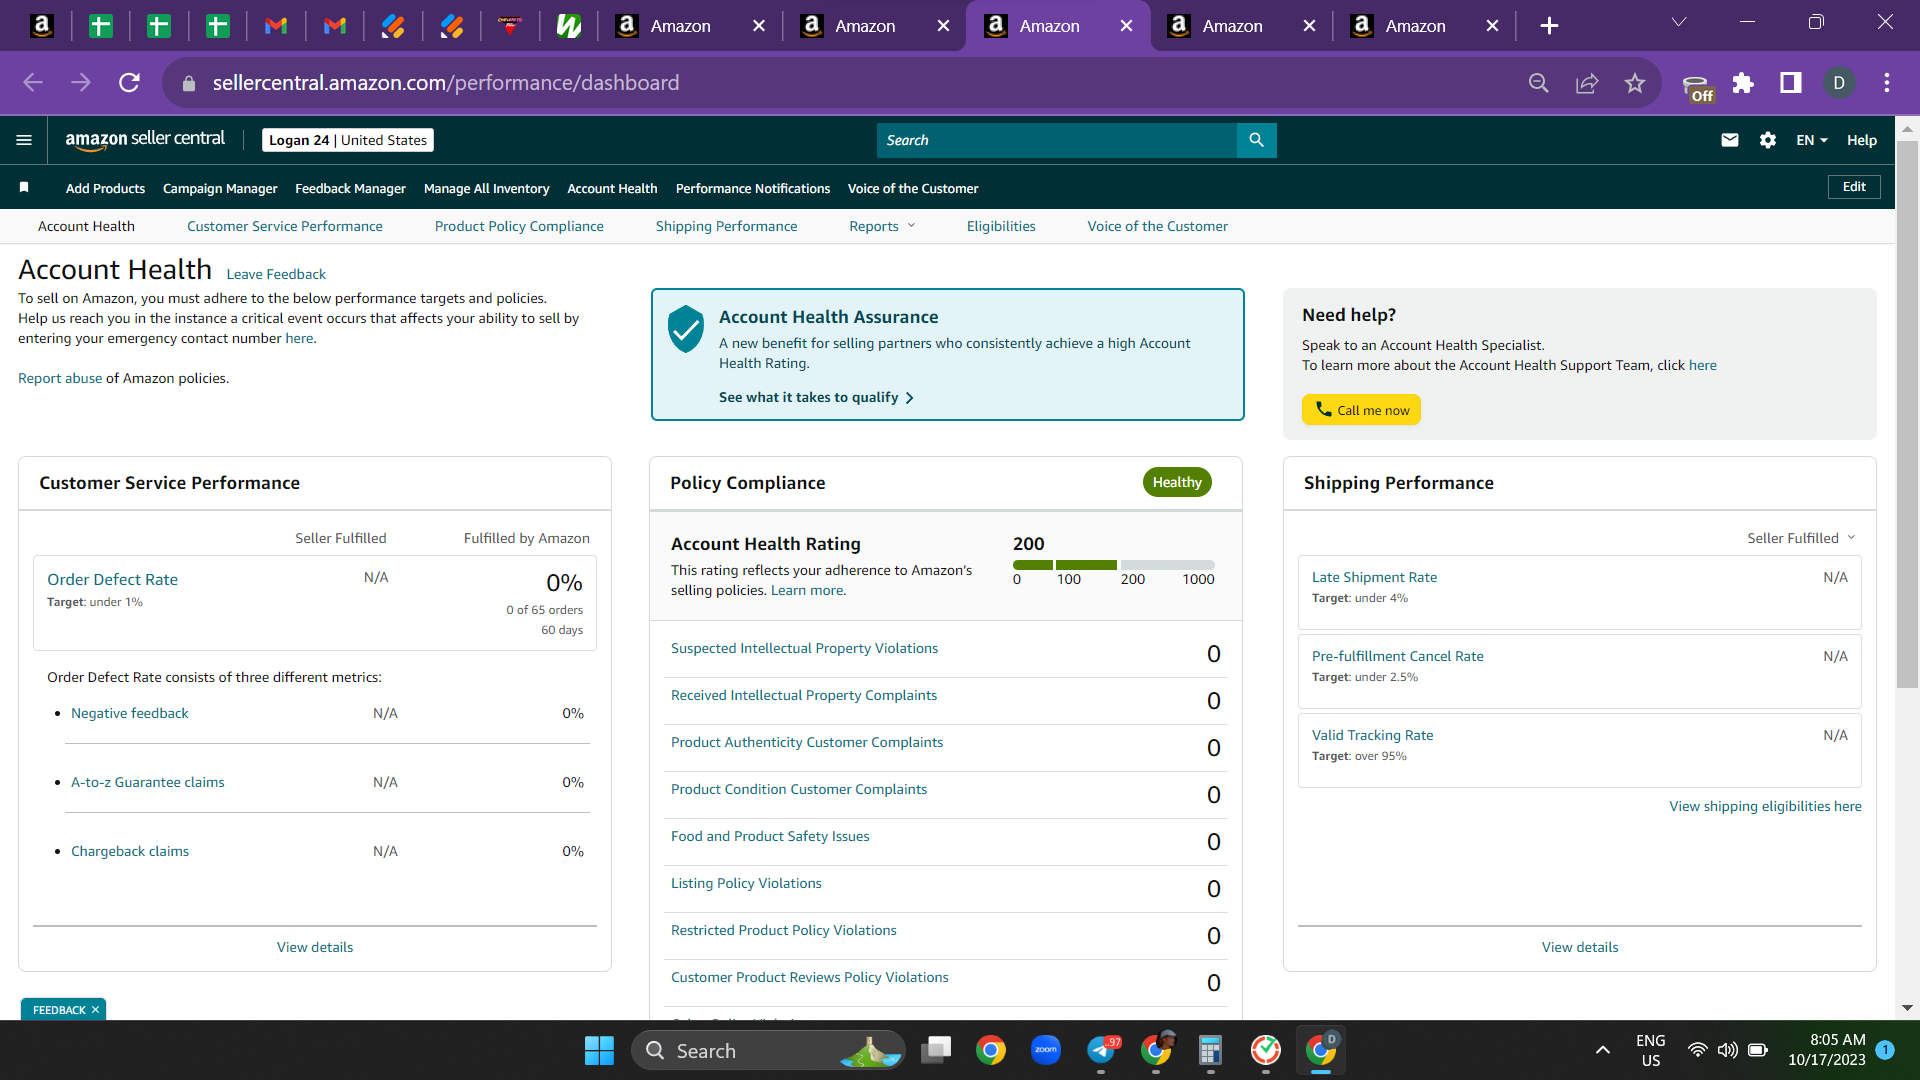Open the Help link
Screen dimensions: 1920x1080
pos(1861,140)
